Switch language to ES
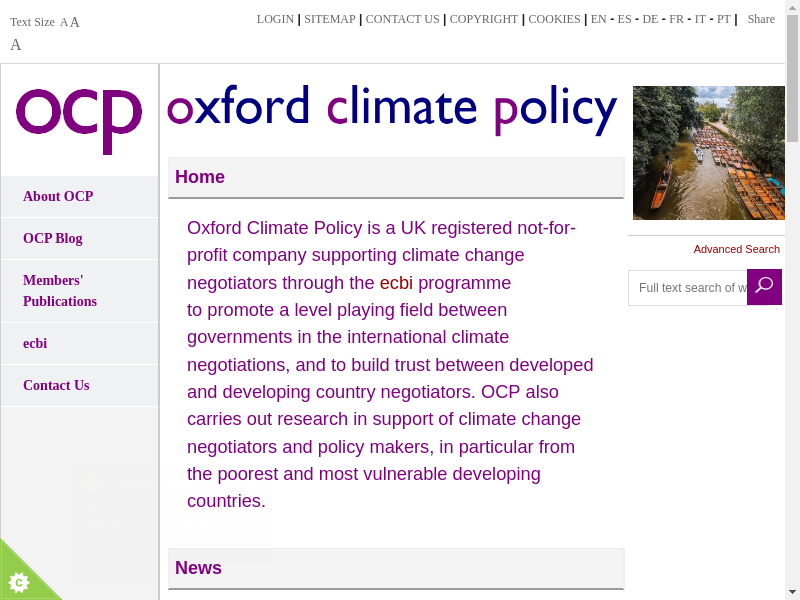Screen dimensions: 800x600 coord(624,19)
